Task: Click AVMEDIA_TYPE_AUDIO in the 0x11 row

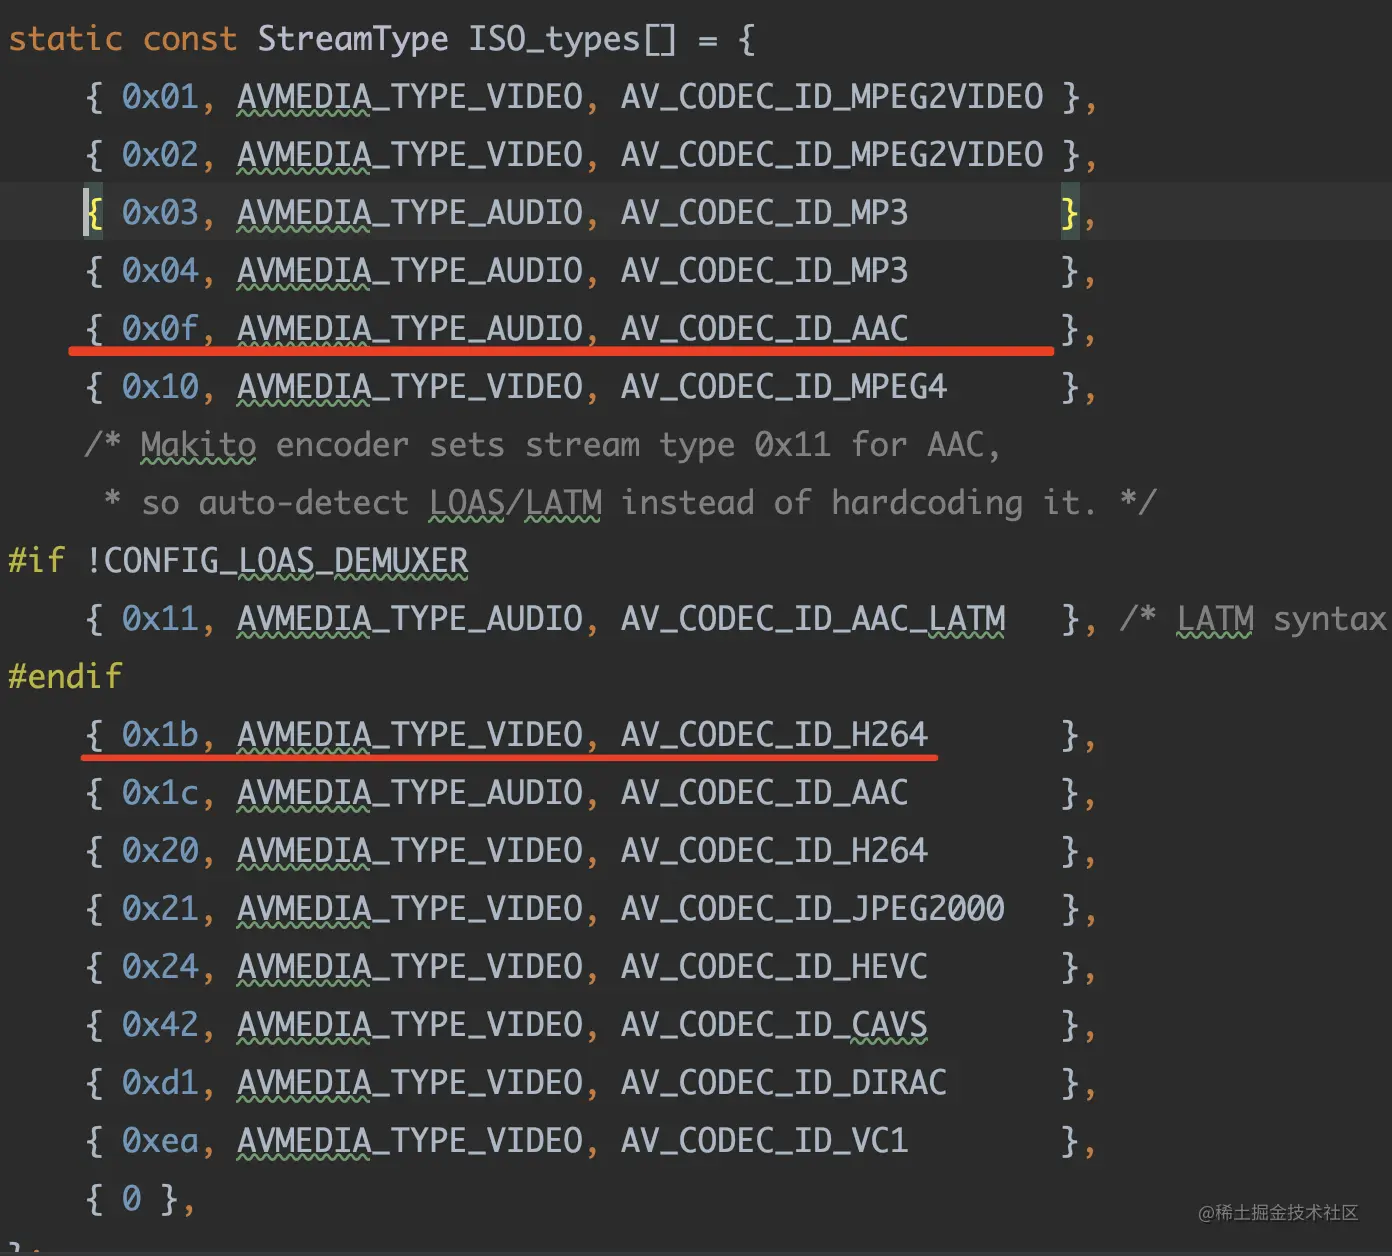Action: pyautogui.click(x=410, y=619)
